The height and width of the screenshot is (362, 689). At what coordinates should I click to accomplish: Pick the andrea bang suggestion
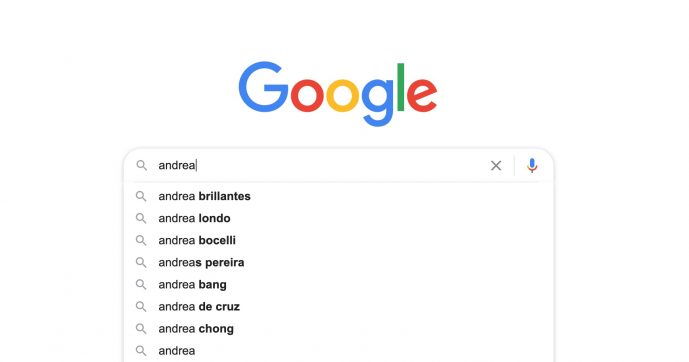[x=338, y=284]
